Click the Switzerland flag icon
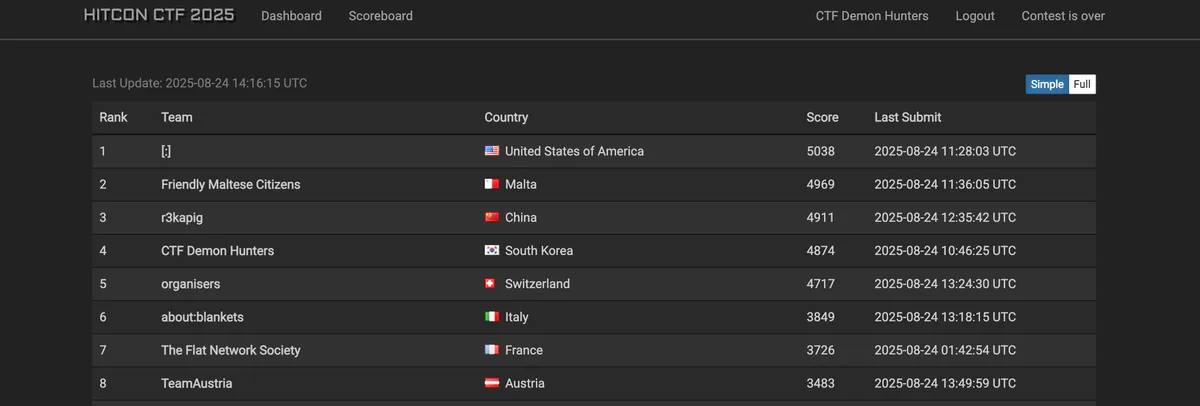Viewport: 1200px width, 406px height. pos(491,283)
